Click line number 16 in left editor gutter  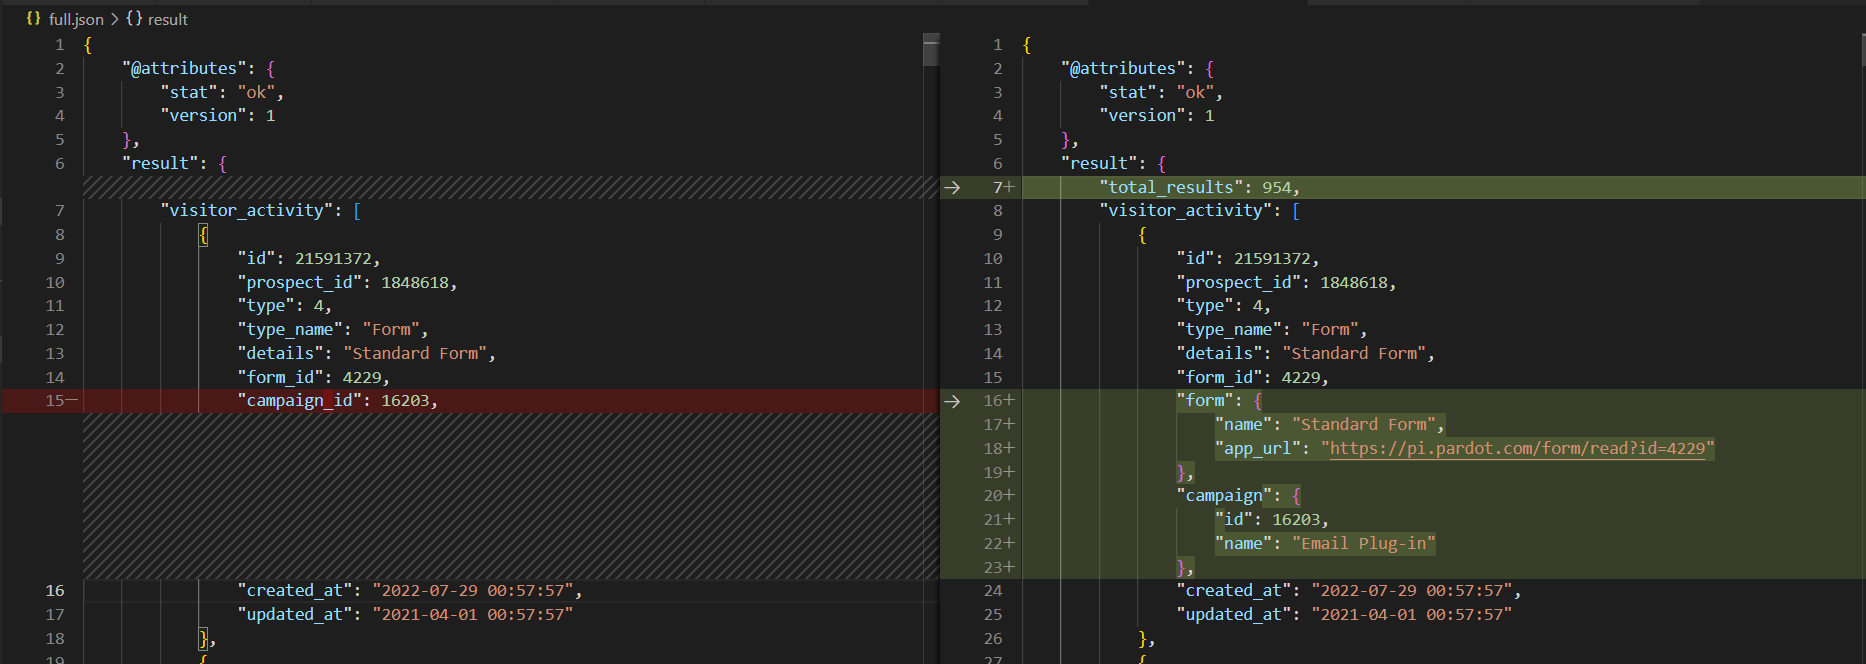click(x=55, y=591)
